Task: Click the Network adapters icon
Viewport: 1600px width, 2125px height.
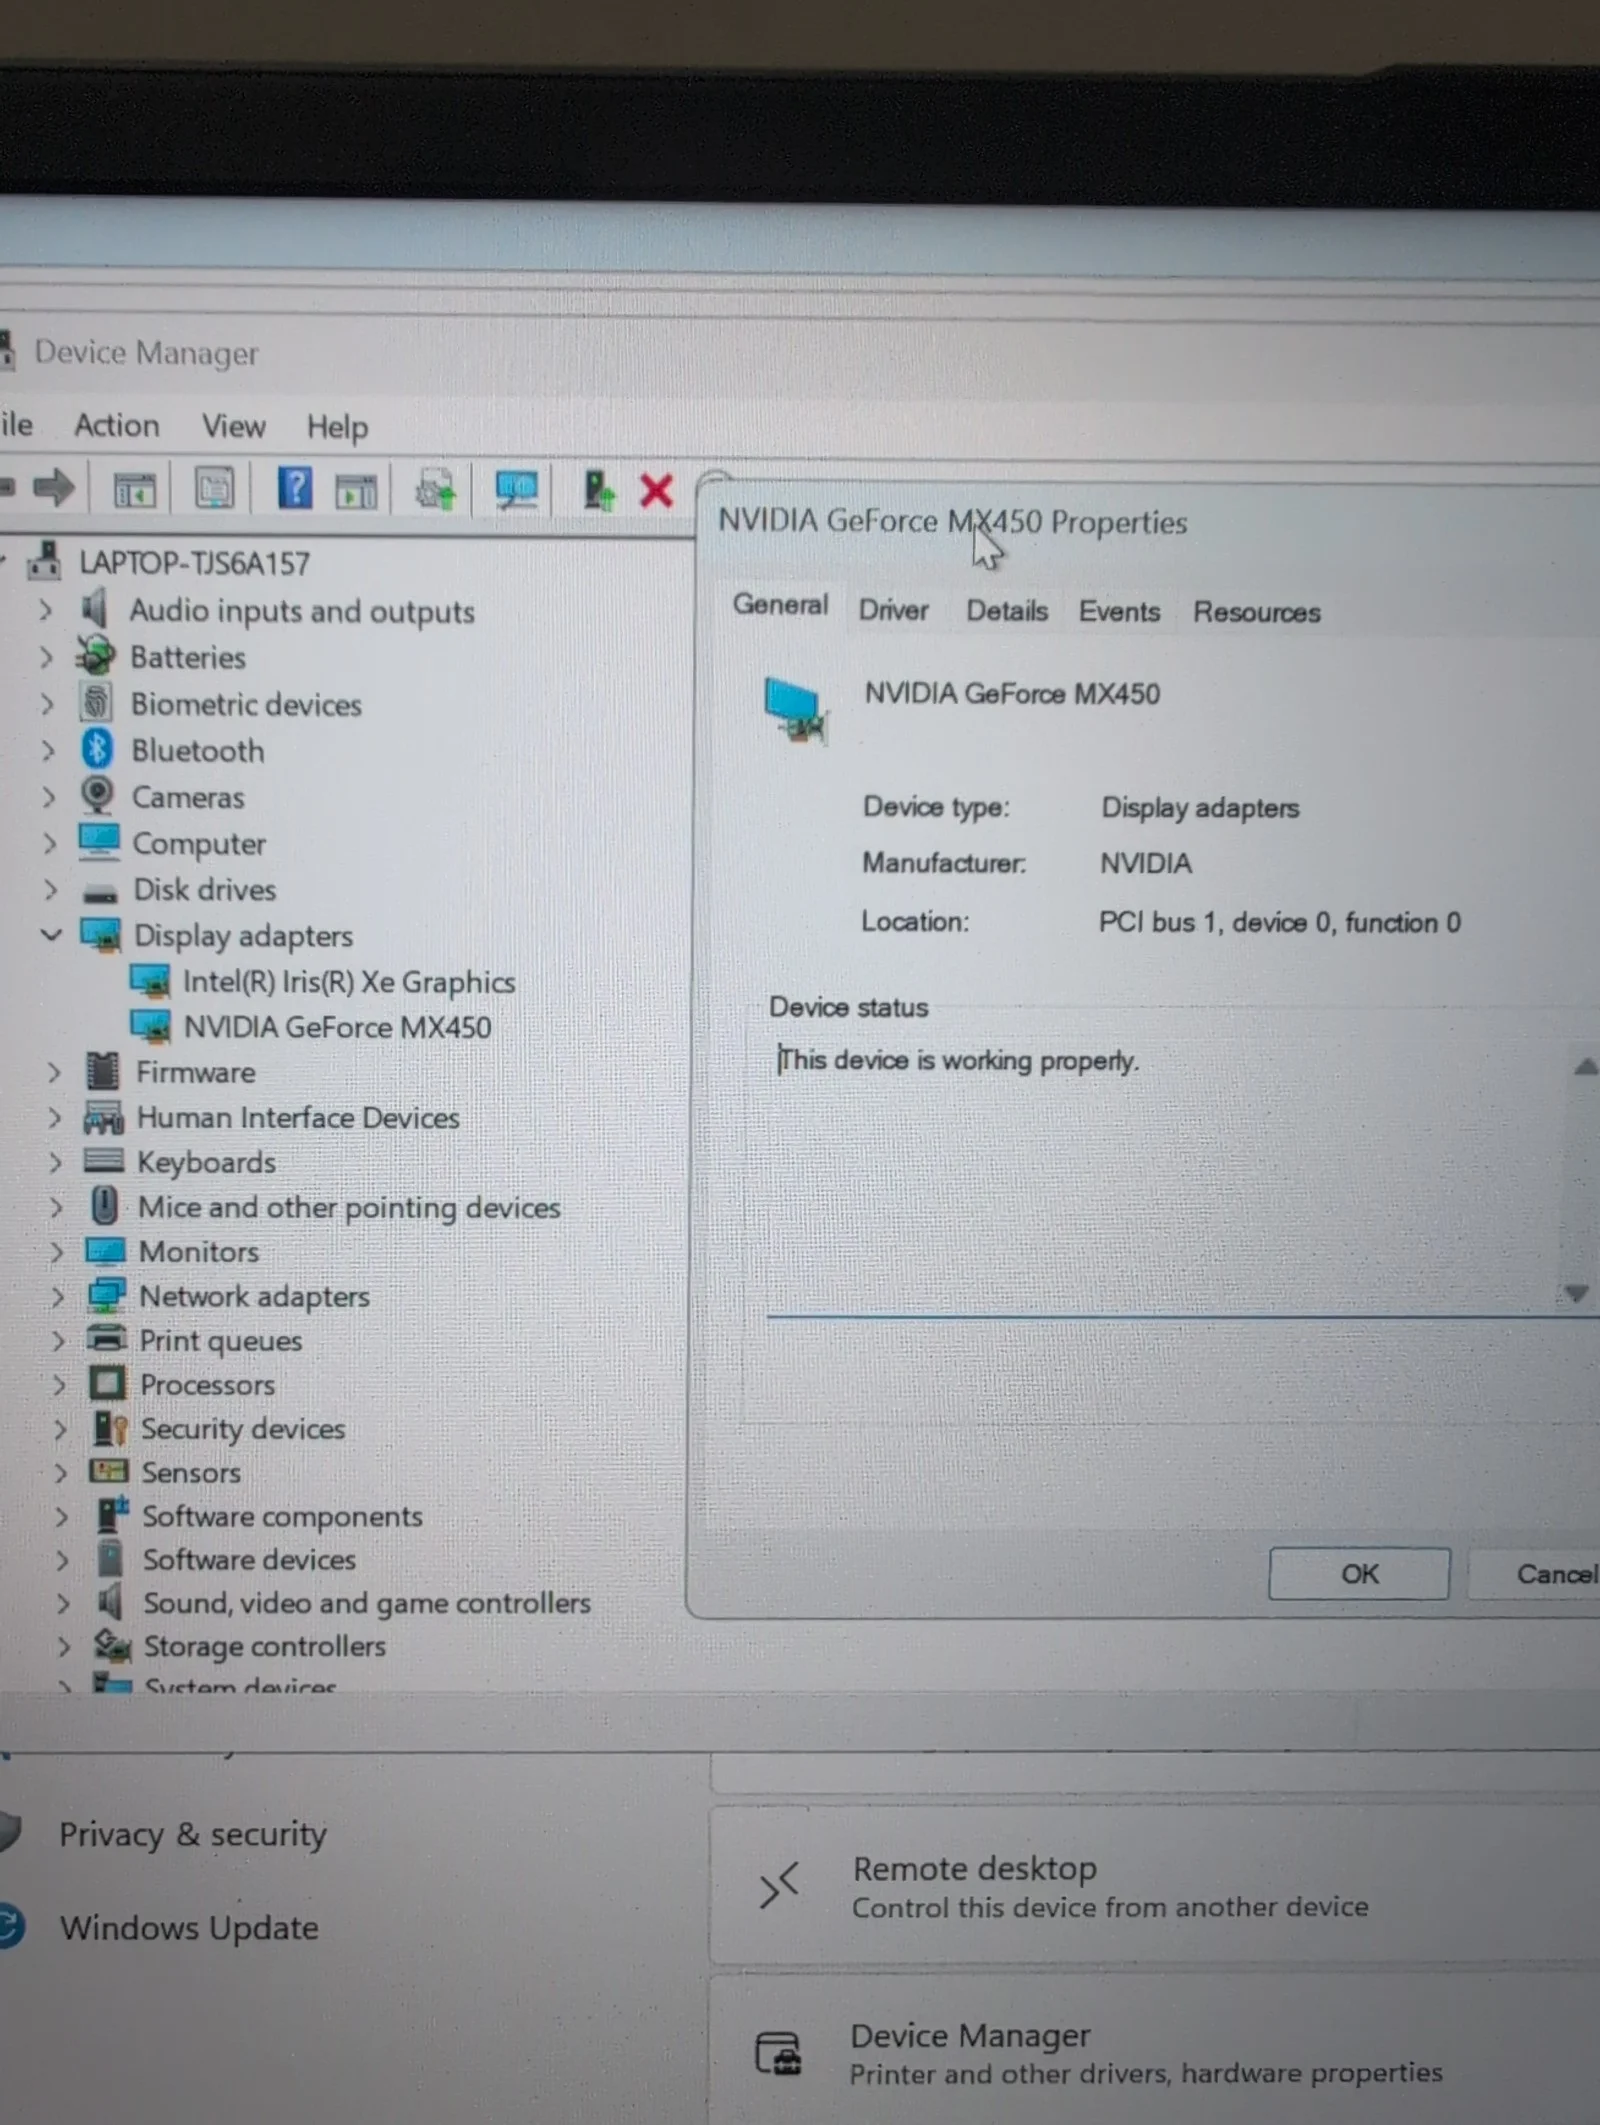Action: coord(106,1295)
